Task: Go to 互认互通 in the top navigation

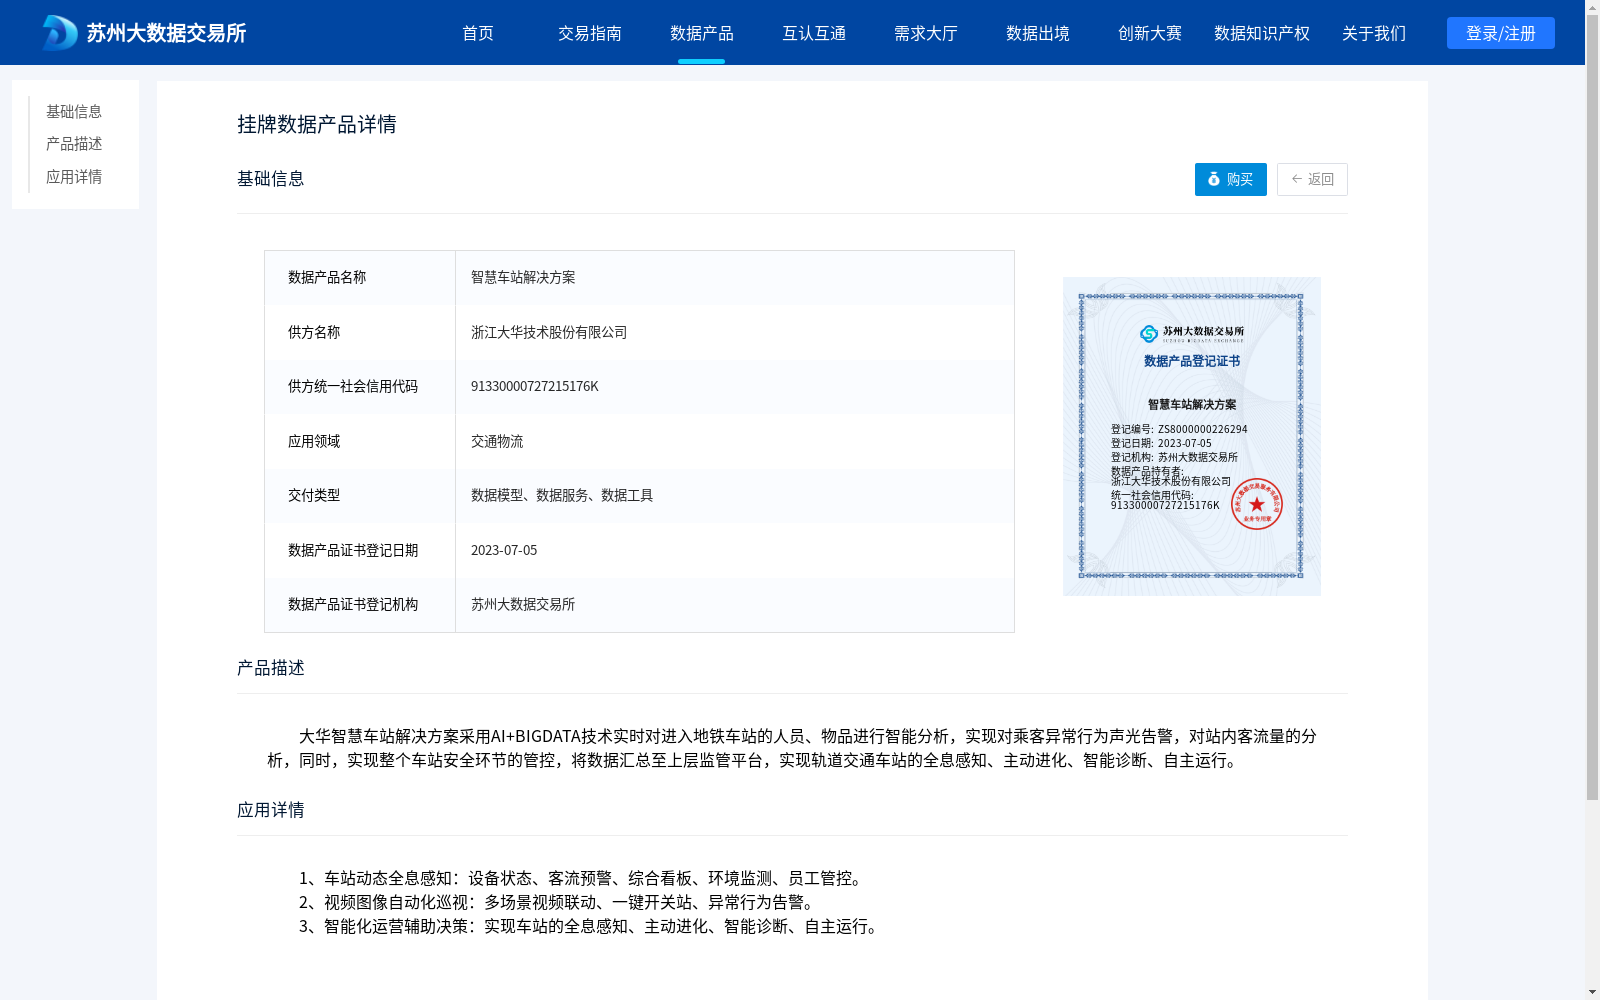Action: 814,33
